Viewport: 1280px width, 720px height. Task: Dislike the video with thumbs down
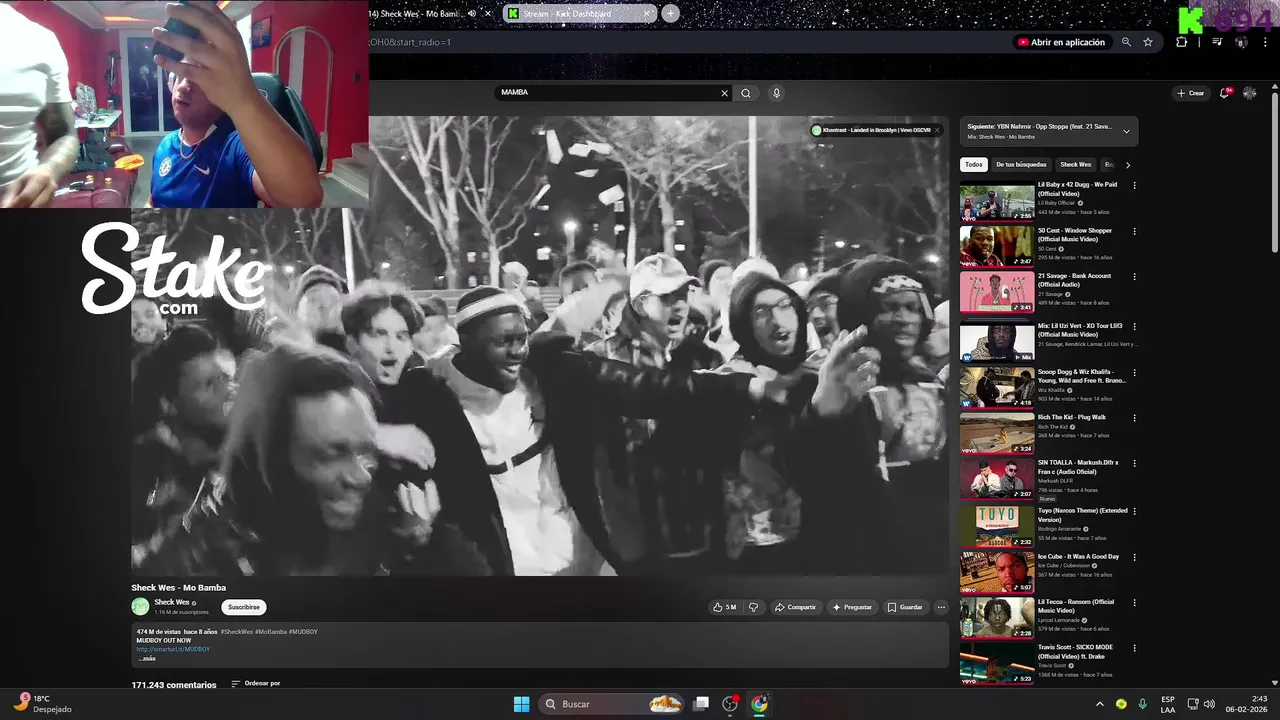click(753, 607)
